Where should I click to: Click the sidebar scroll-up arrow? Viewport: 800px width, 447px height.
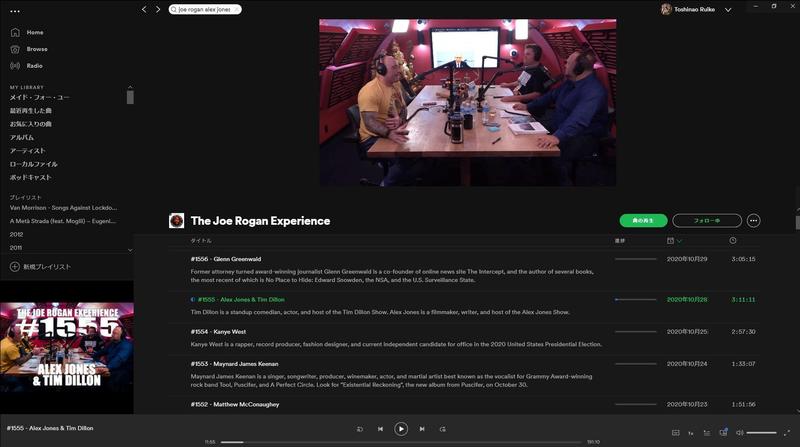coord(130,87)
